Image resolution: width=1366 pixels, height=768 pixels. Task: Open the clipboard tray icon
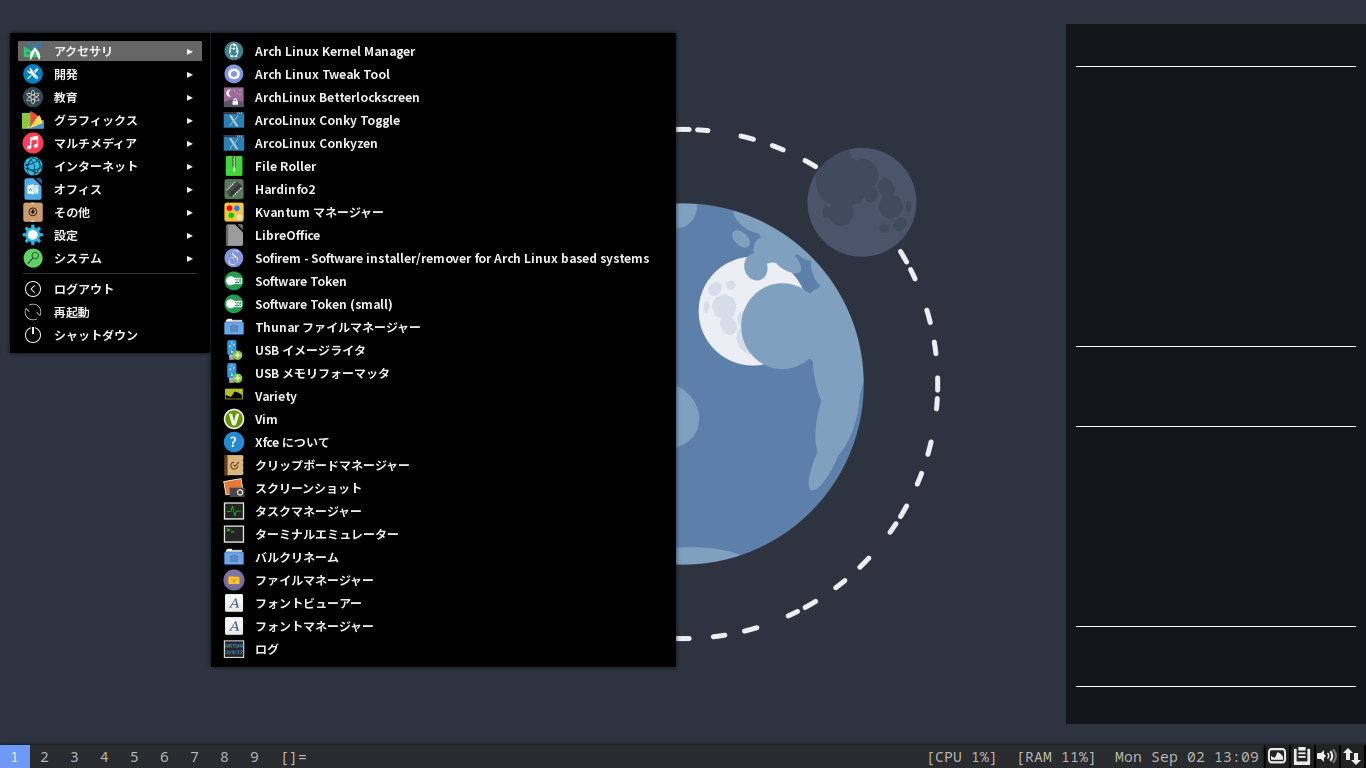[1302, 756]
